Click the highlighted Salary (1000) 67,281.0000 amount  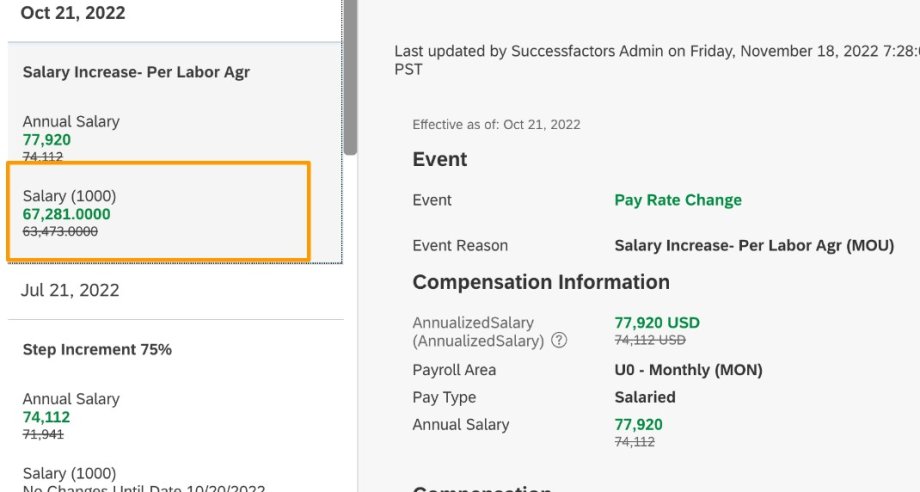(67, 214)
